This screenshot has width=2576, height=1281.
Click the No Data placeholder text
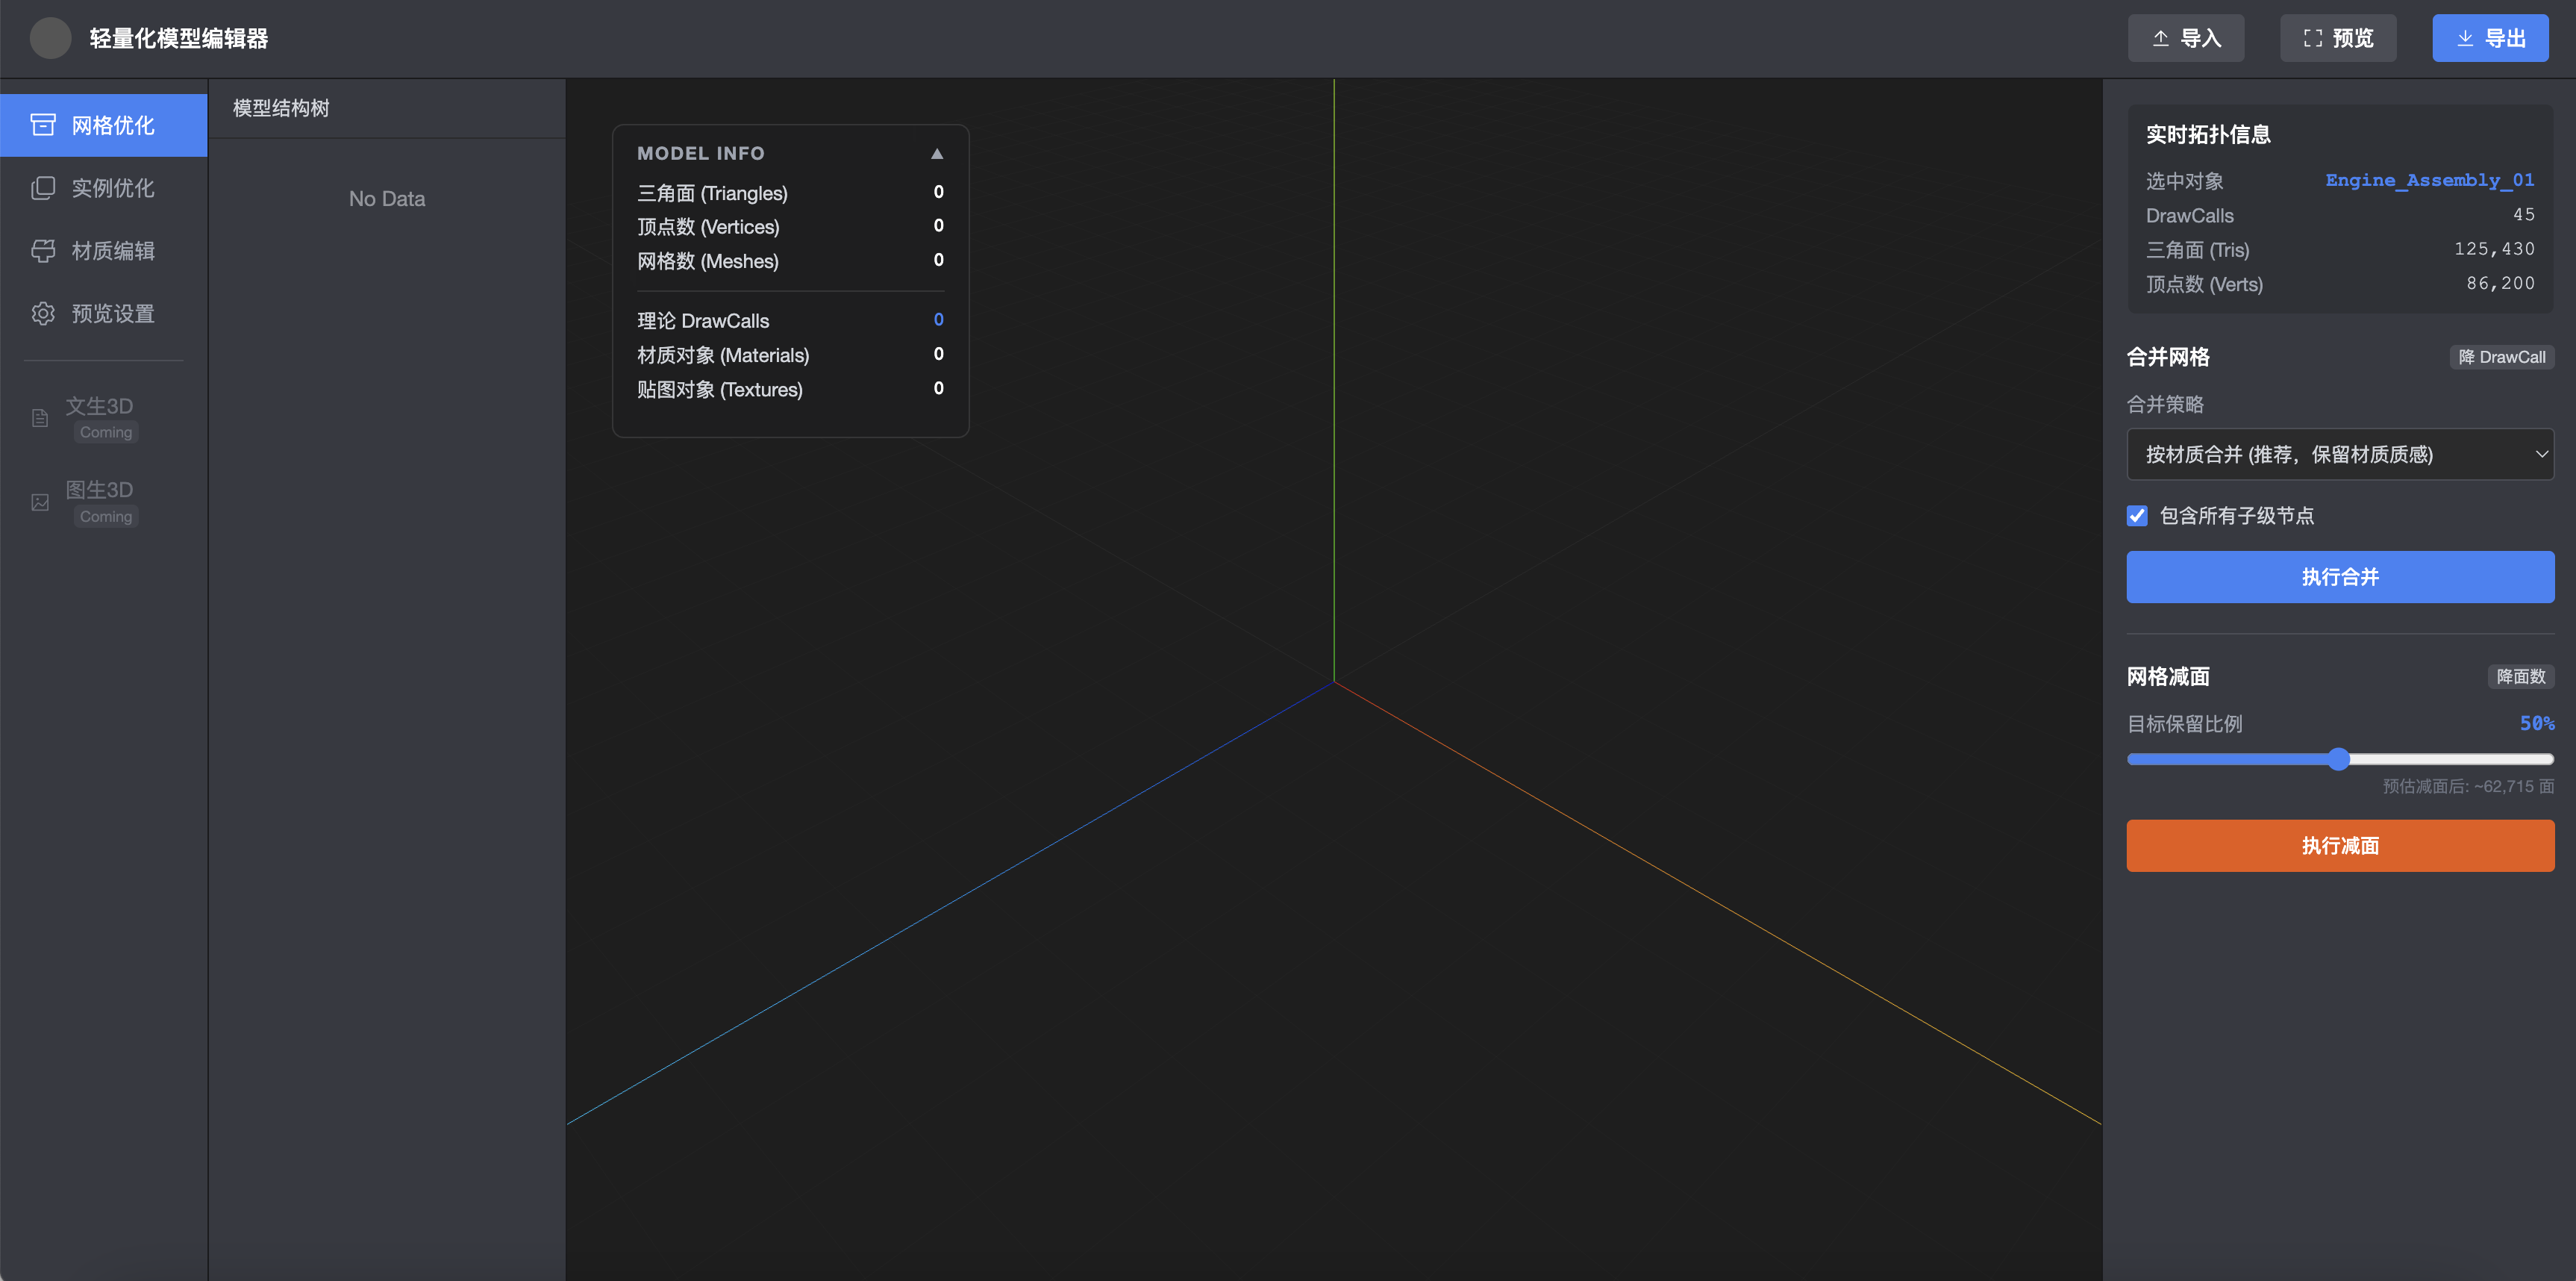click(387, 199)
